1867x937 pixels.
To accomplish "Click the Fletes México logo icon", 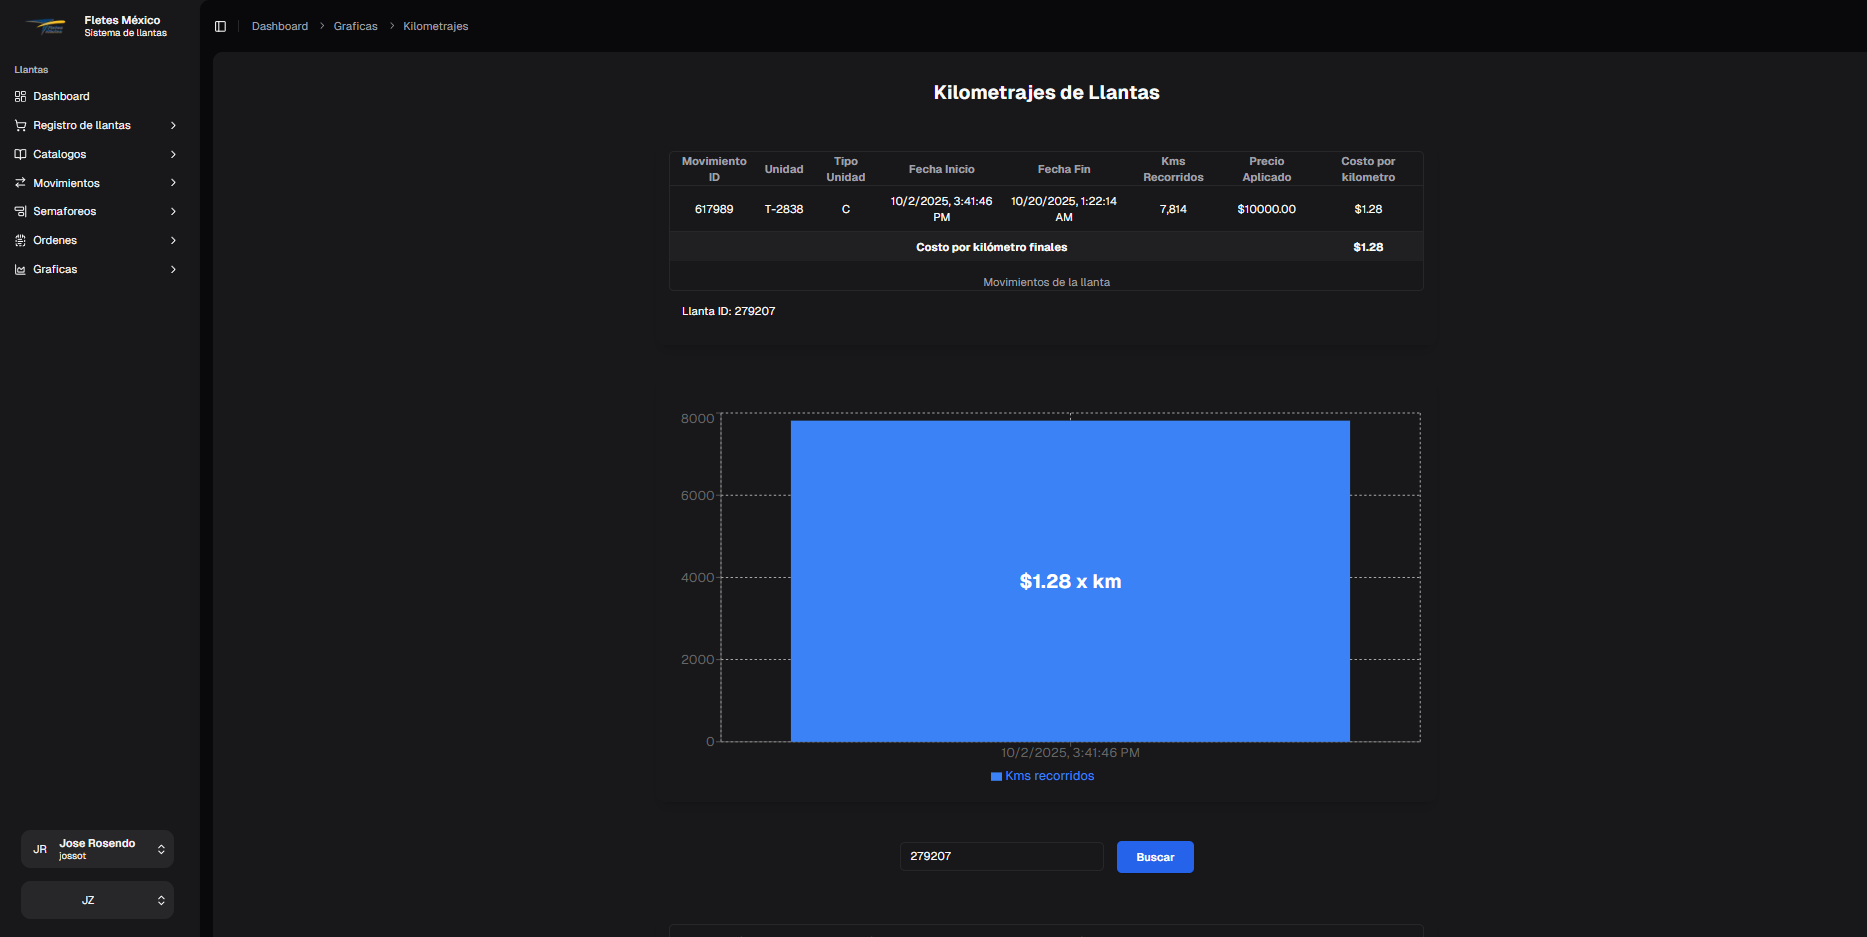I will point(46,26).
